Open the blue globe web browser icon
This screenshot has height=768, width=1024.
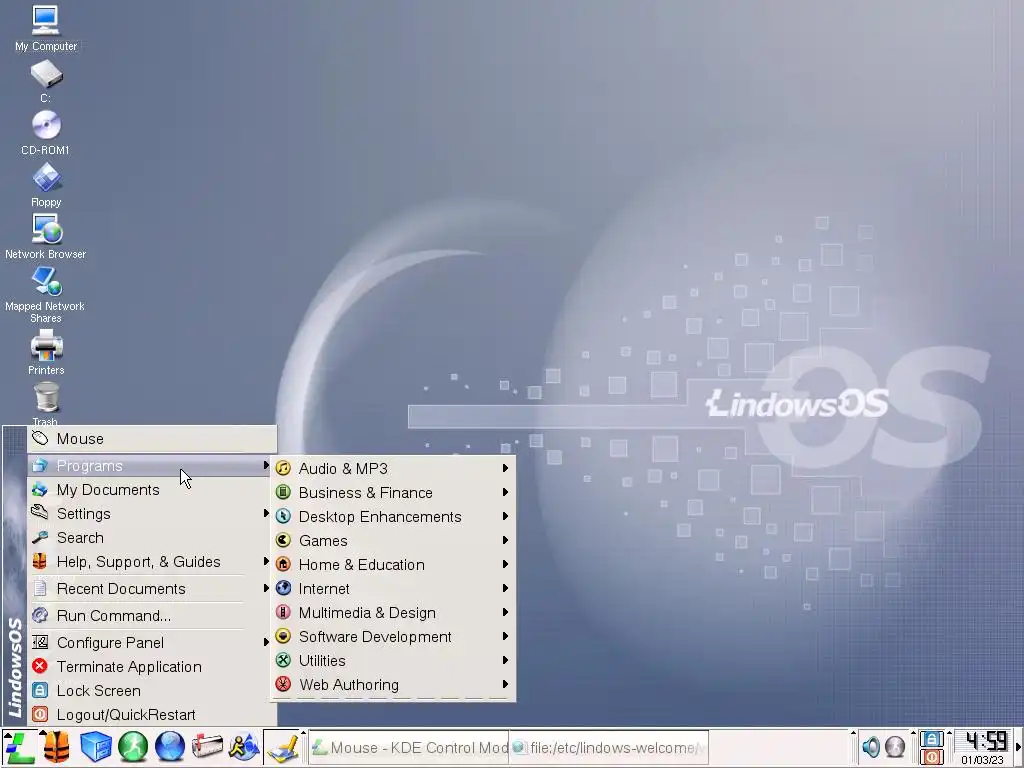169,747
